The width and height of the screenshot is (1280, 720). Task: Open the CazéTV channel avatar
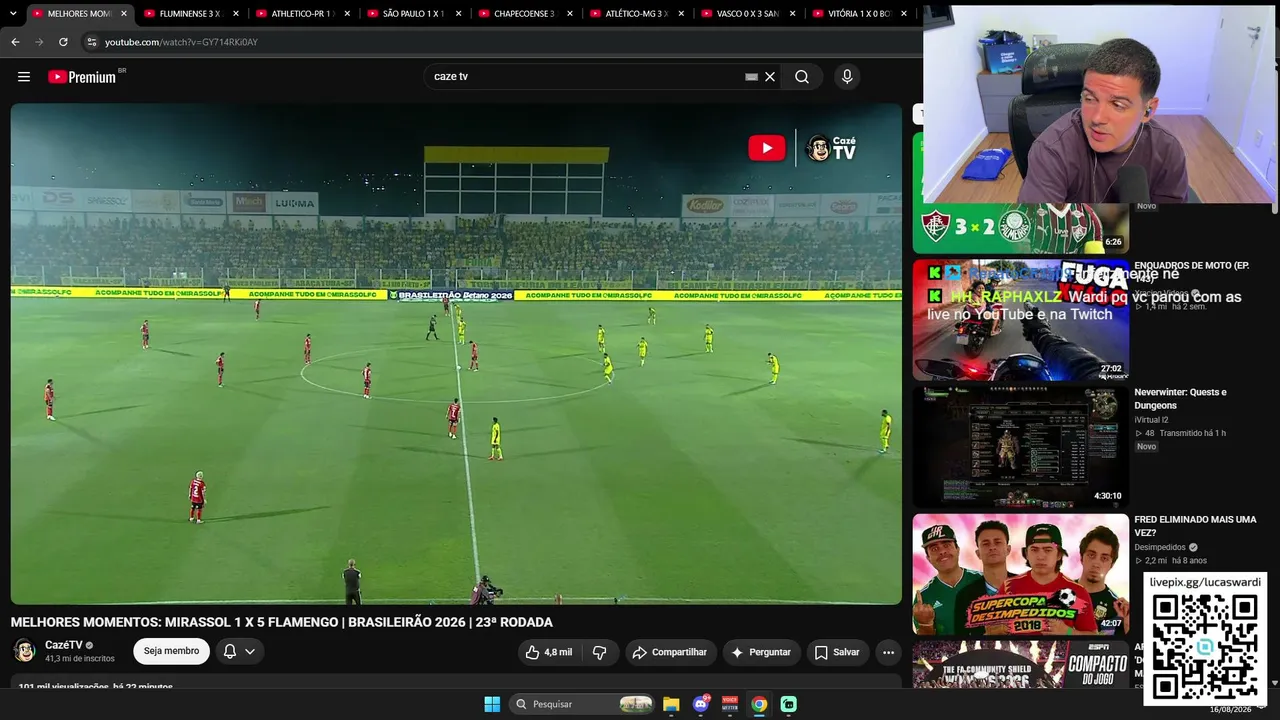(x=24, y=651)
